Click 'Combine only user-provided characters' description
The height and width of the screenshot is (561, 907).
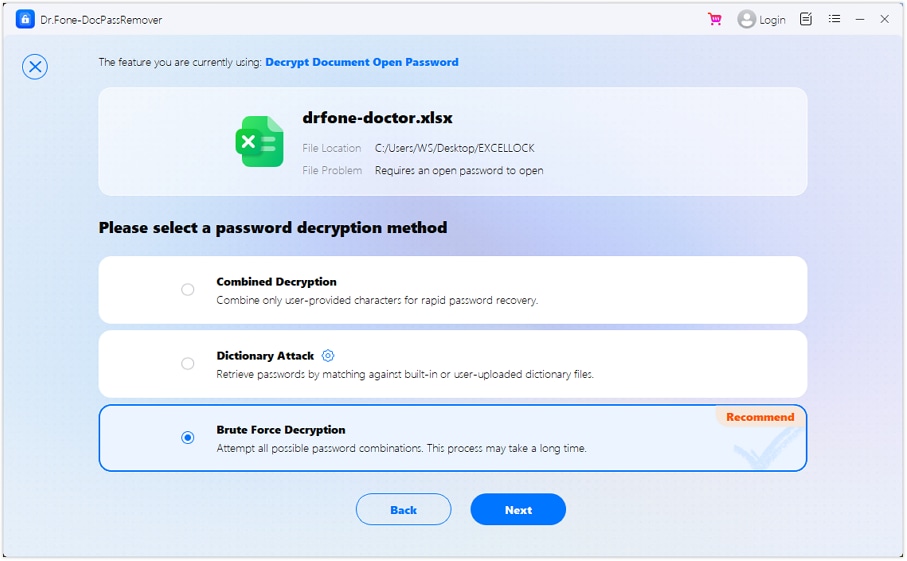[x=377, y=300]
